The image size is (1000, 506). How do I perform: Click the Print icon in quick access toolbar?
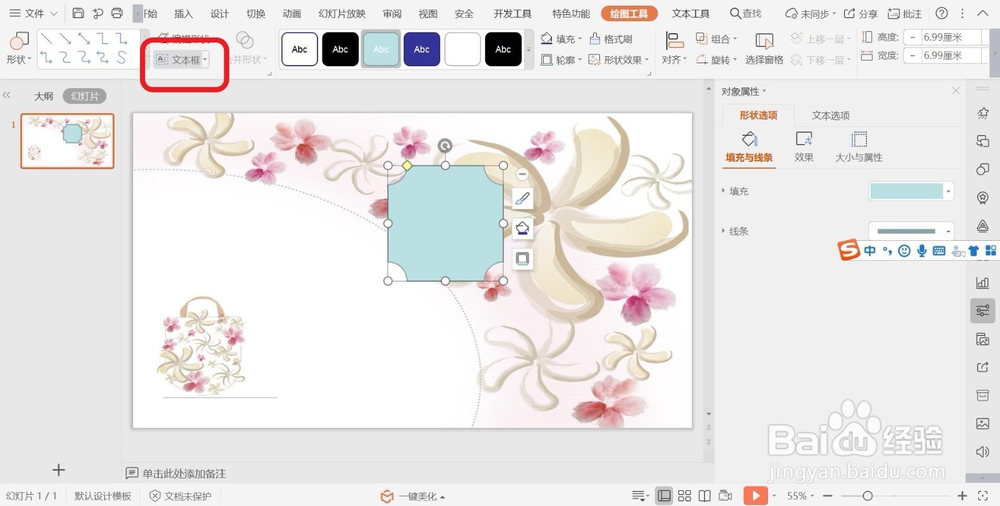[117, 13]
